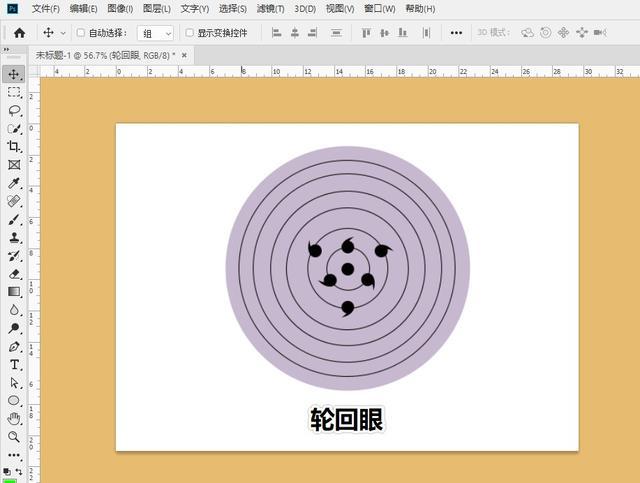Toggle the 显示变换控件 checkbox
The height and width of the screenshot is (483, 640).
189,33
